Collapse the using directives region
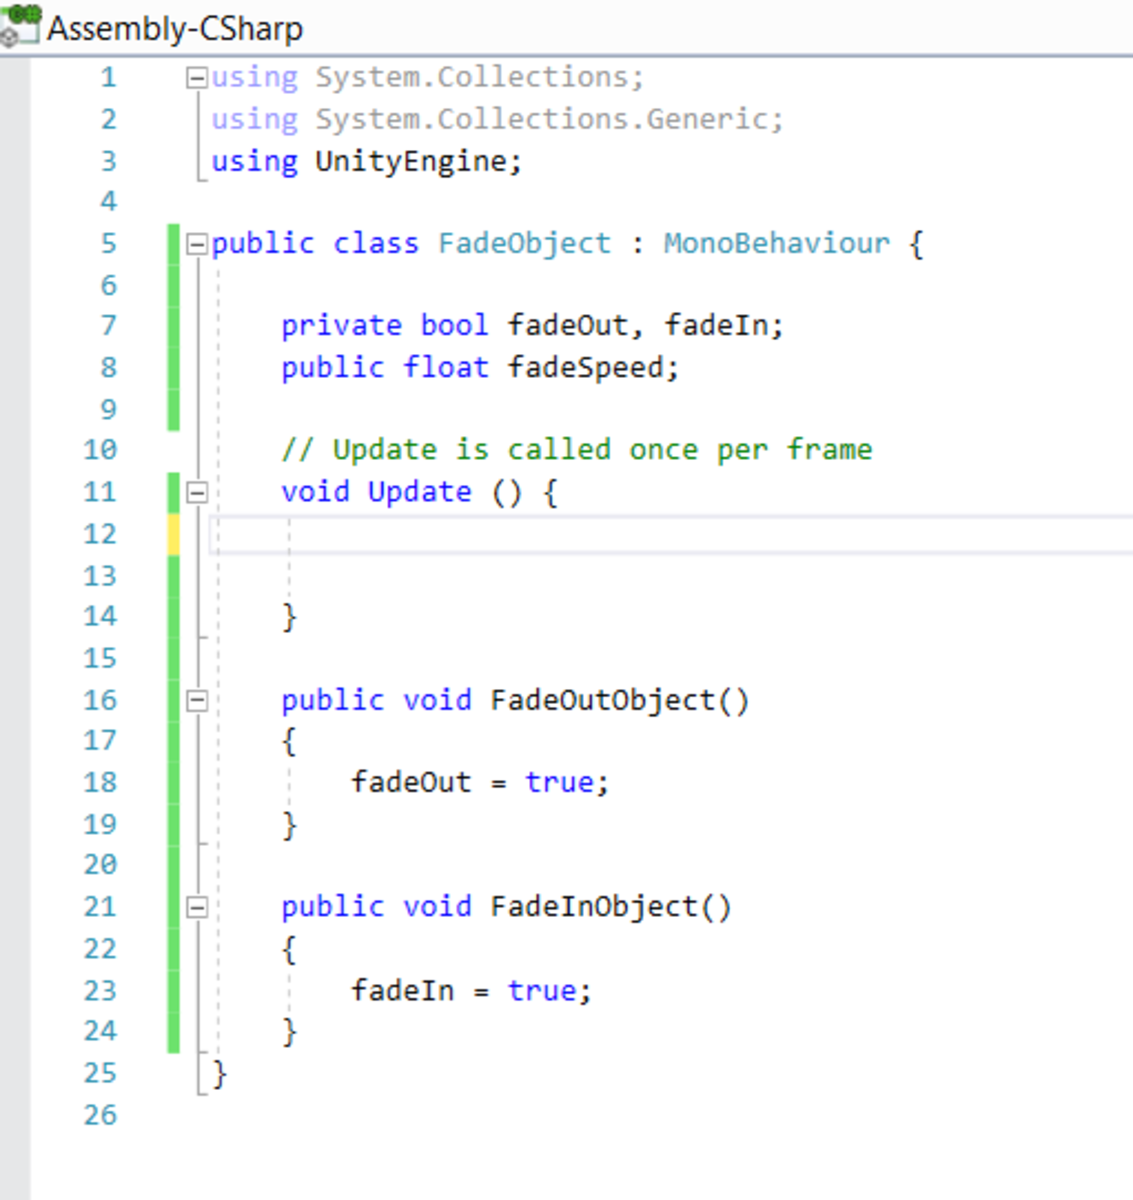The height and width of the screenshot is (1200, 1133). (x=196, y=77)
